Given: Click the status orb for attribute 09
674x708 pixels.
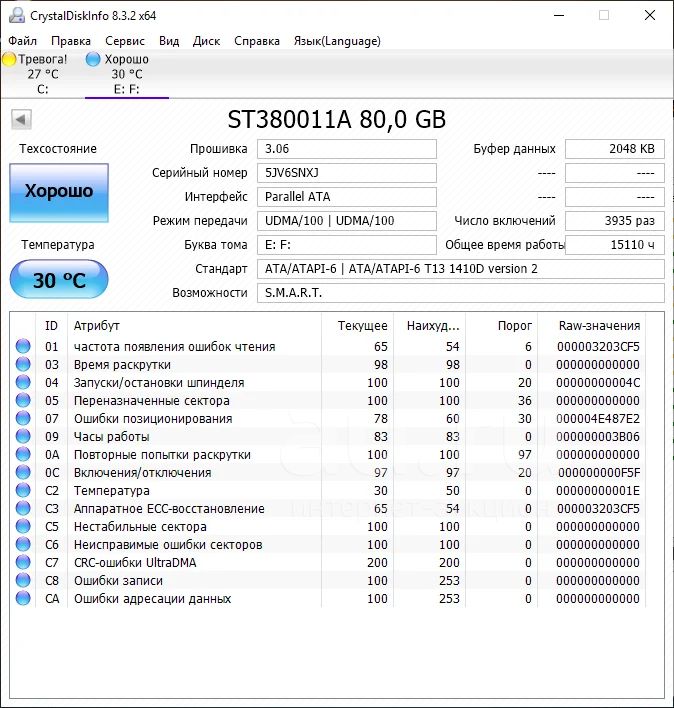Looking at the screenshot, I should (23, 437).
